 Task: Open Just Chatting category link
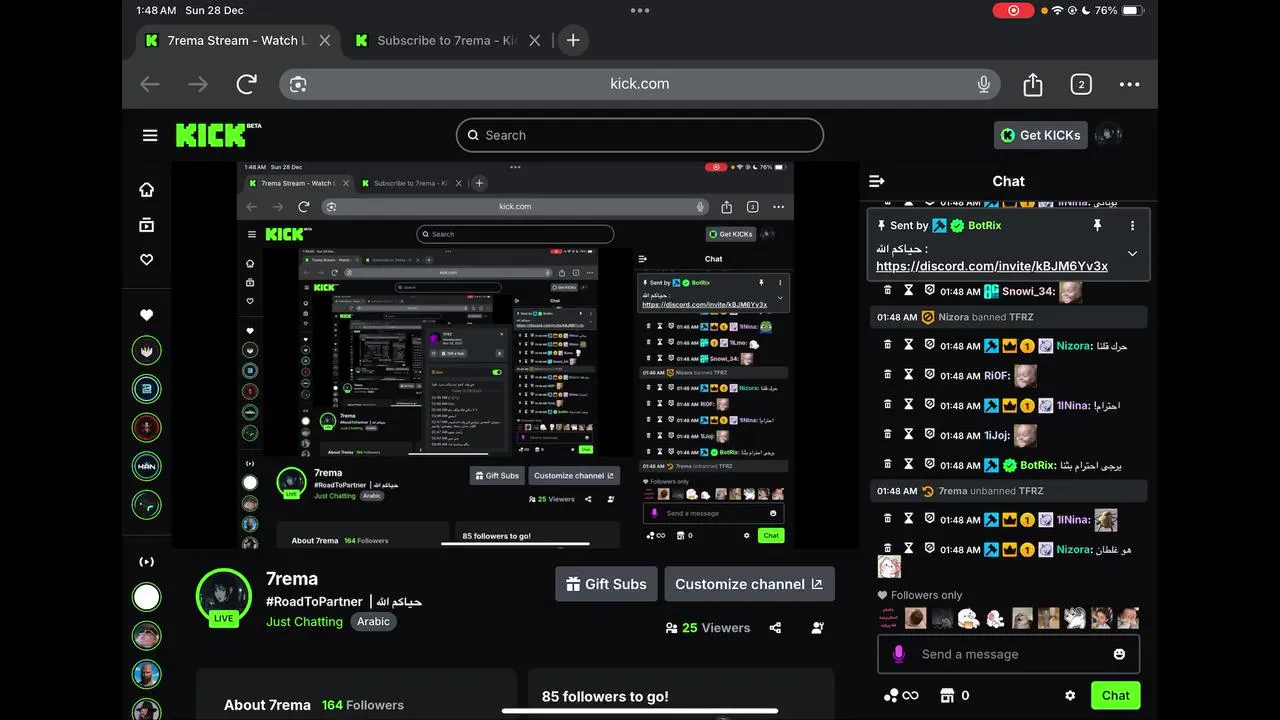pyautogui.click(x=304, y=622)
